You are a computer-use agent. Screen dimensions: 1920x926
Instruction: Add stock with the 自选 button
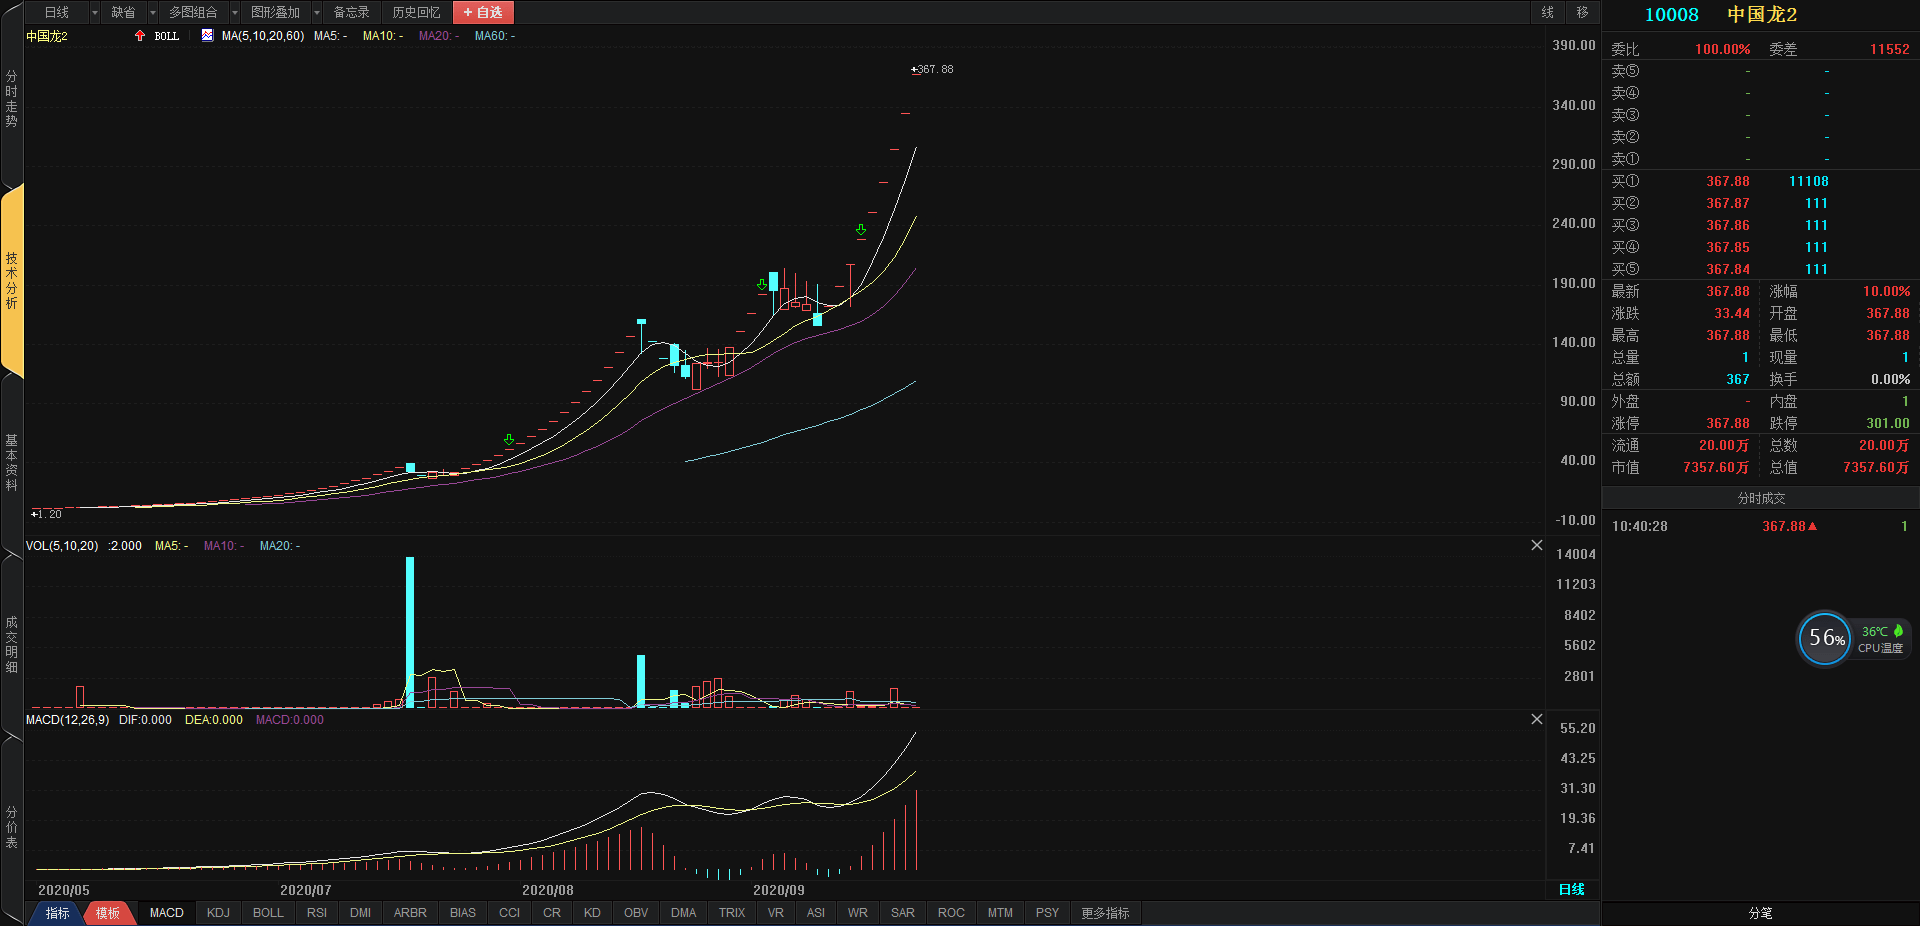point(483,12)
